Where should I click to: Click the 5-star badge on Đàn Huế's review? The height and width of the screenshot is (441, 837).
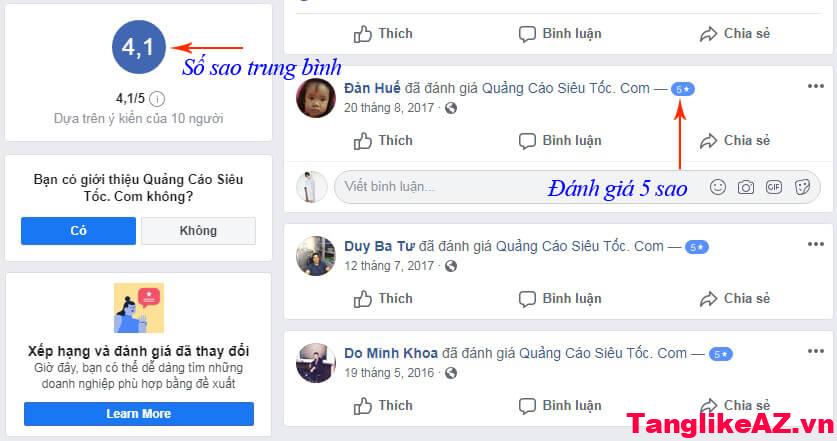click(x=683, y=89)
